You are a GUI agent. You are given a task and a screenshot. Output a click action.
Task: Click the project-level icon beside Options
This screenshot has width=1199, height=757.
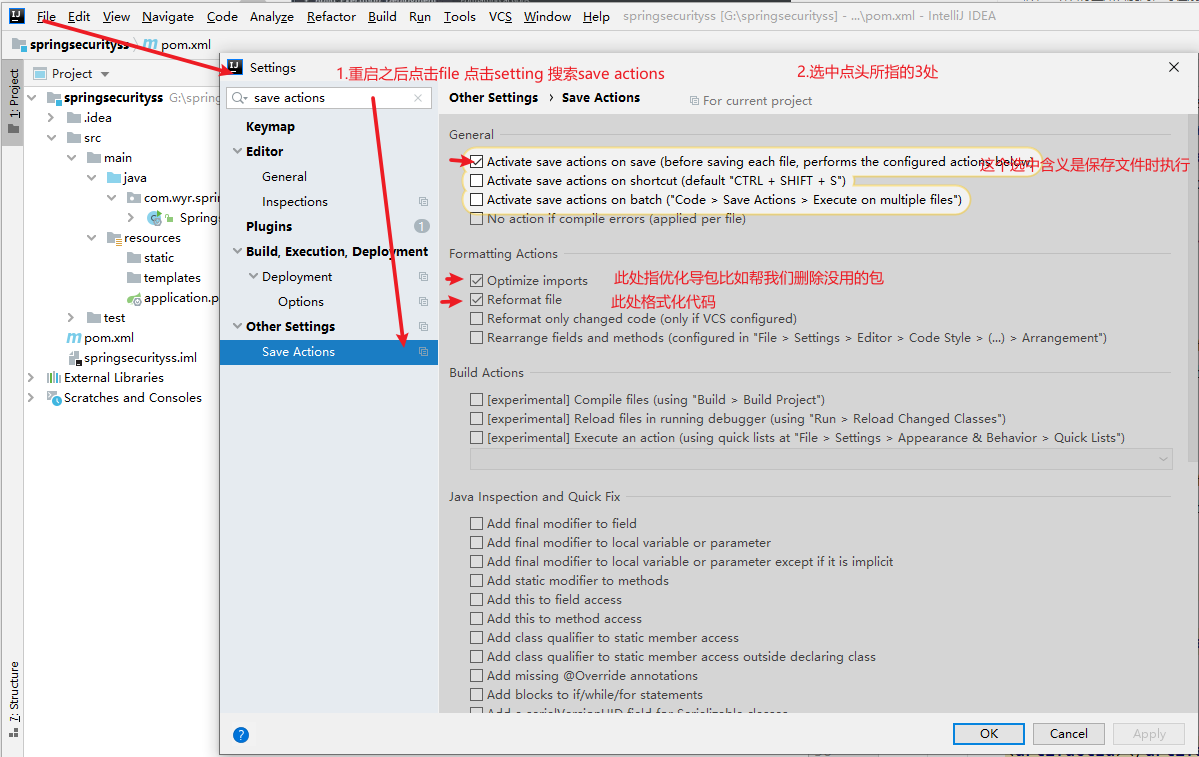point(423,302)
